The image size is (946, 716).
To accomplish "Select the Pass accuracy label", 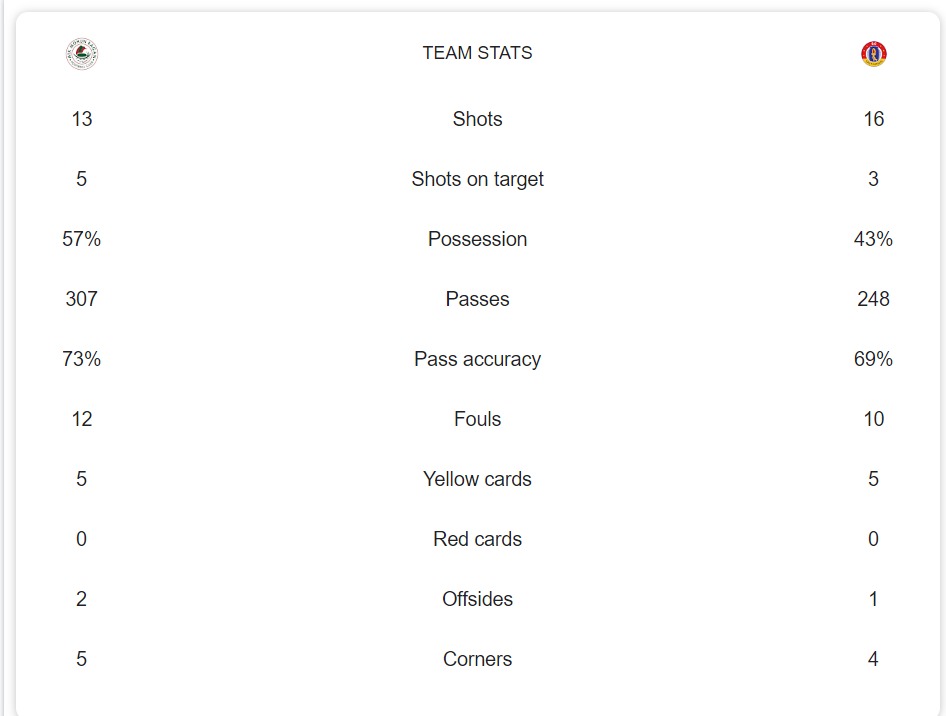I will tap(477, 359).
